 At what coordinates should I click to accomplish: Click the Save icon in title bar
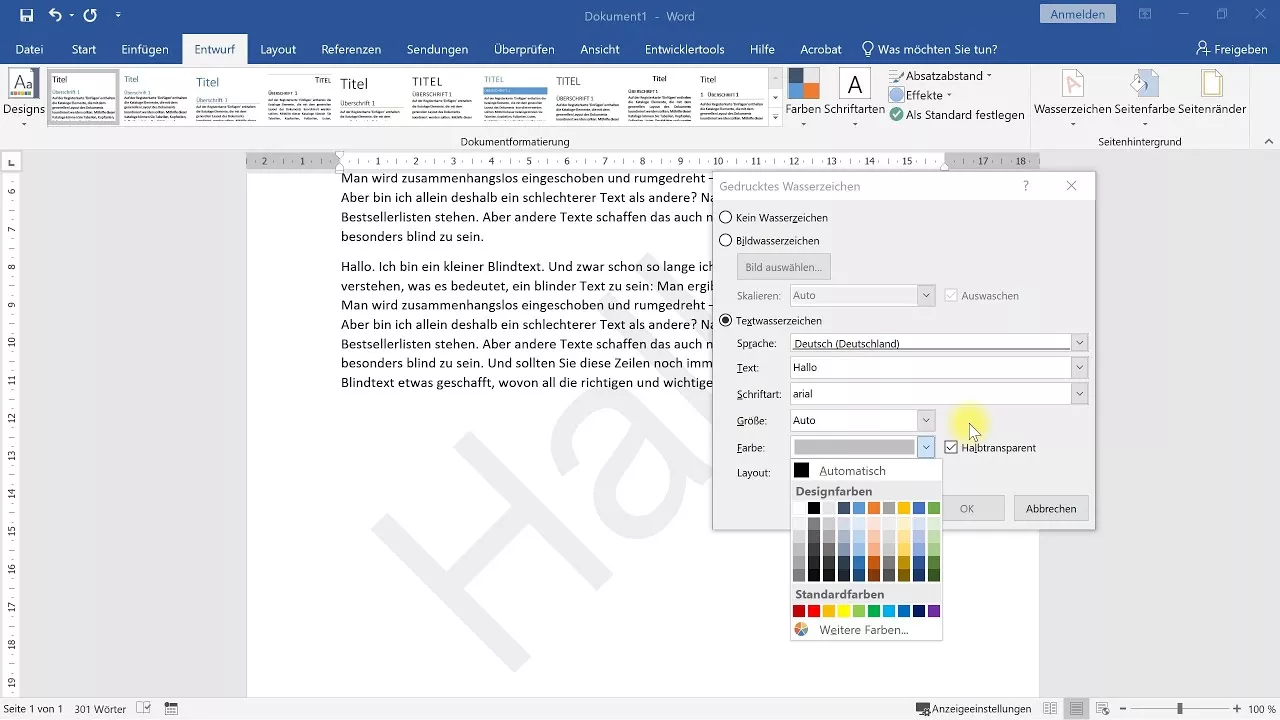pos(26,15)
